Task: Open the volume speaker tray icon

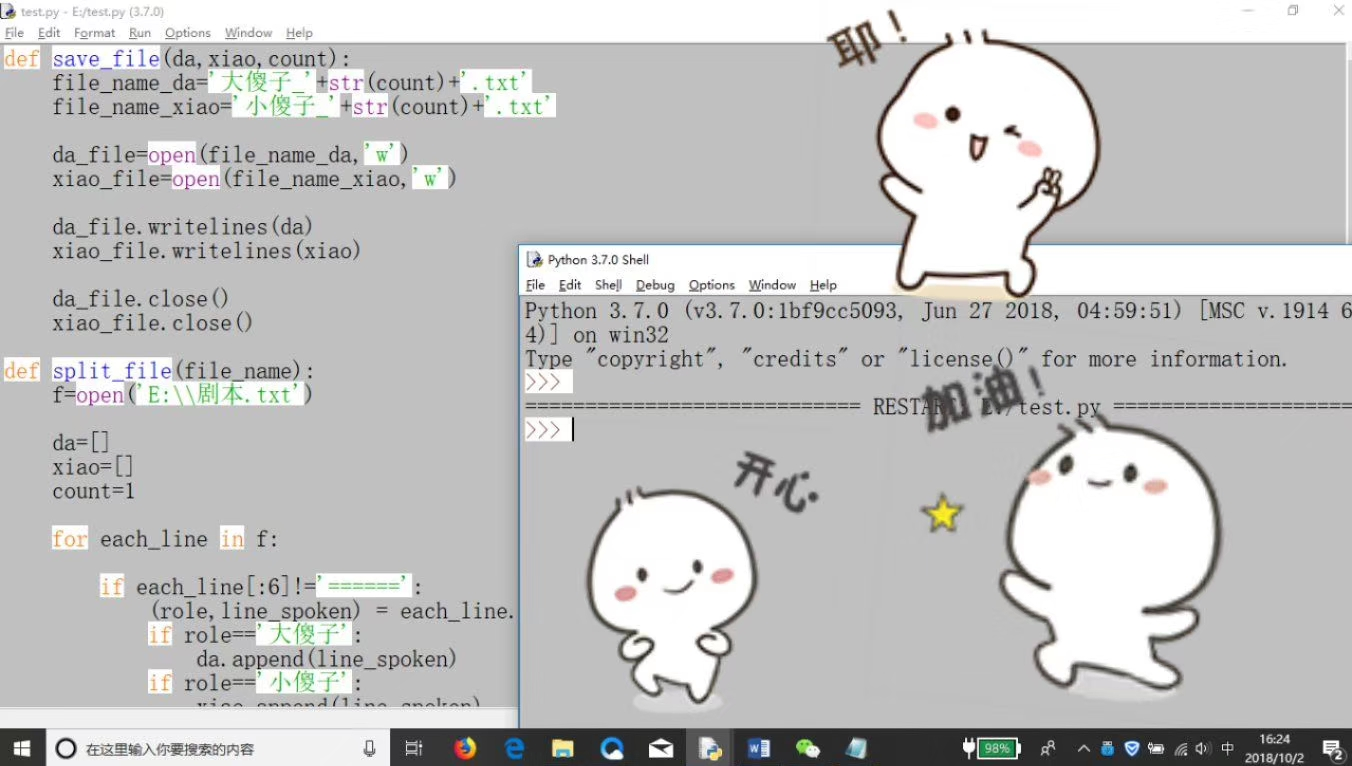Action: [x=1204, y=748]
